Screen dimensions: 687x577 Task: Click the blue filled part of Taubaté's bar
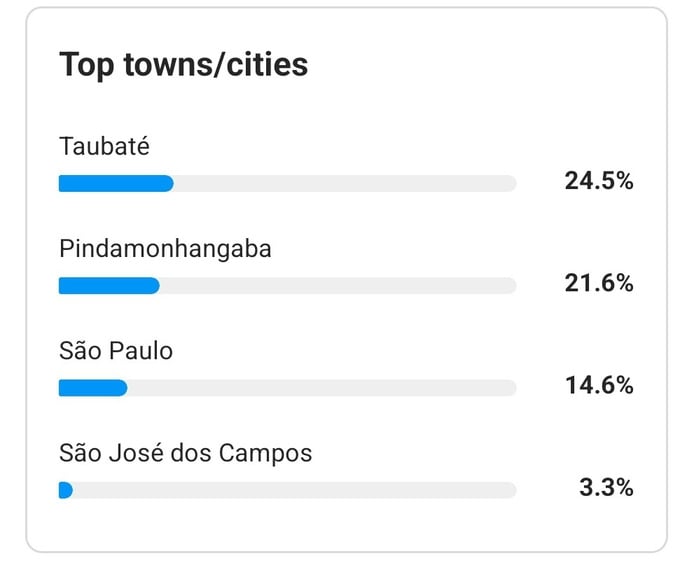115,183
